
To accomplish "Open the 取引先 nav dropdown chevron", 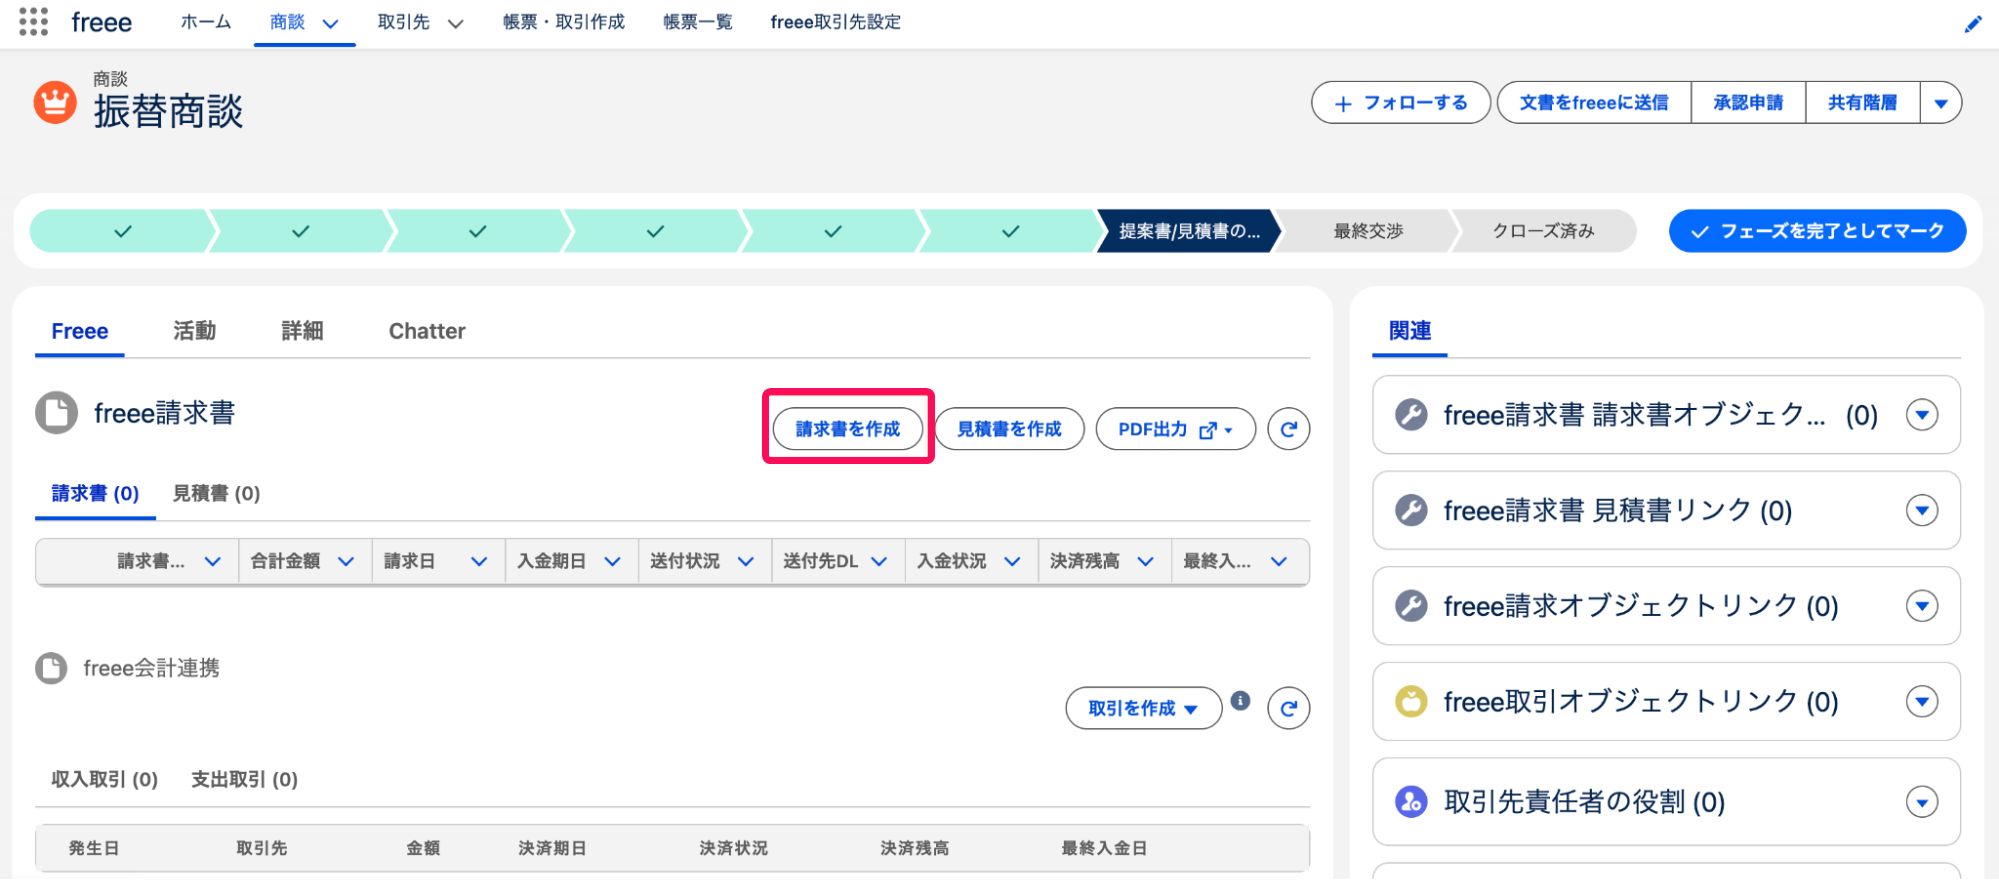I will tap(455, 23).
